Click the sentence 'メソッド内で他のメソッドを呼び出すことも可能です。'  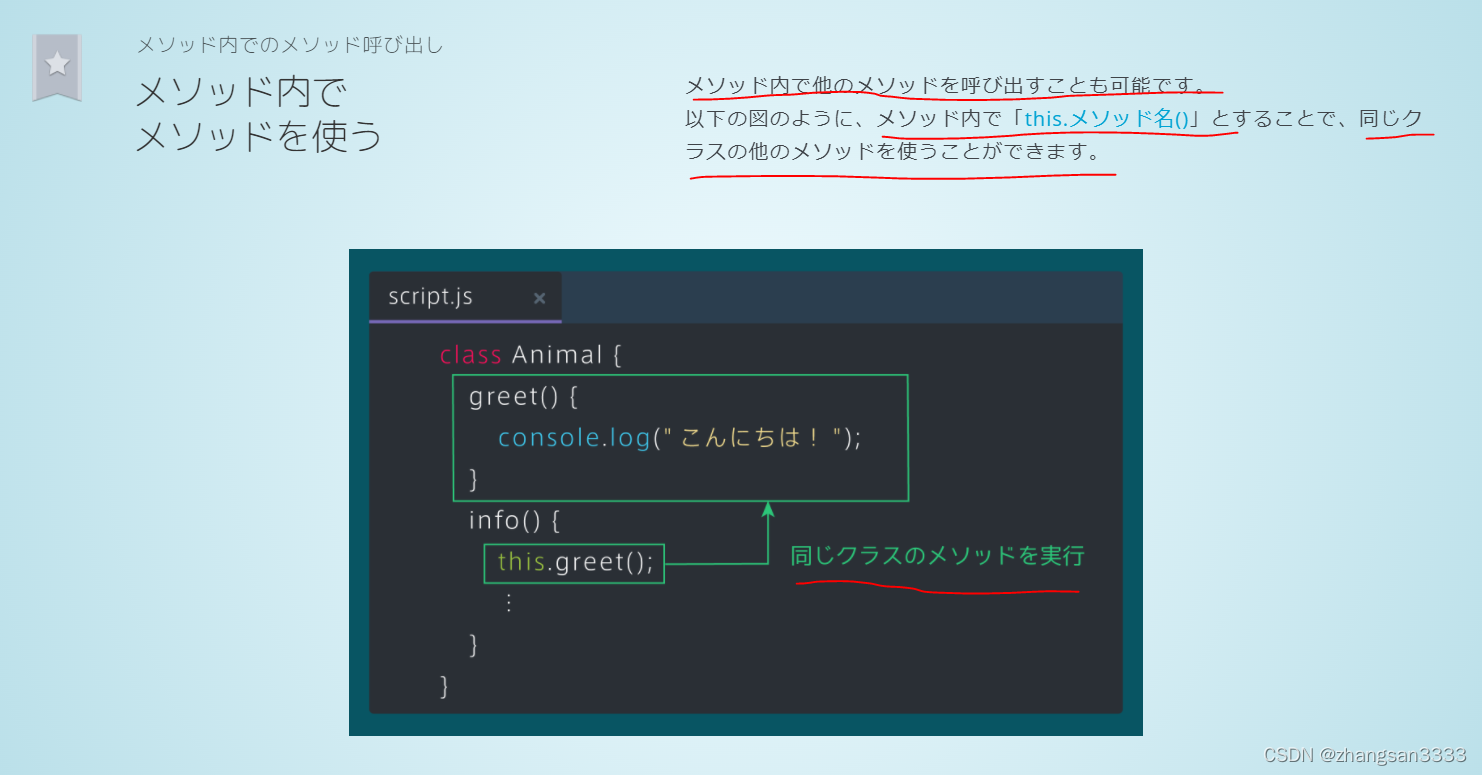948,85
